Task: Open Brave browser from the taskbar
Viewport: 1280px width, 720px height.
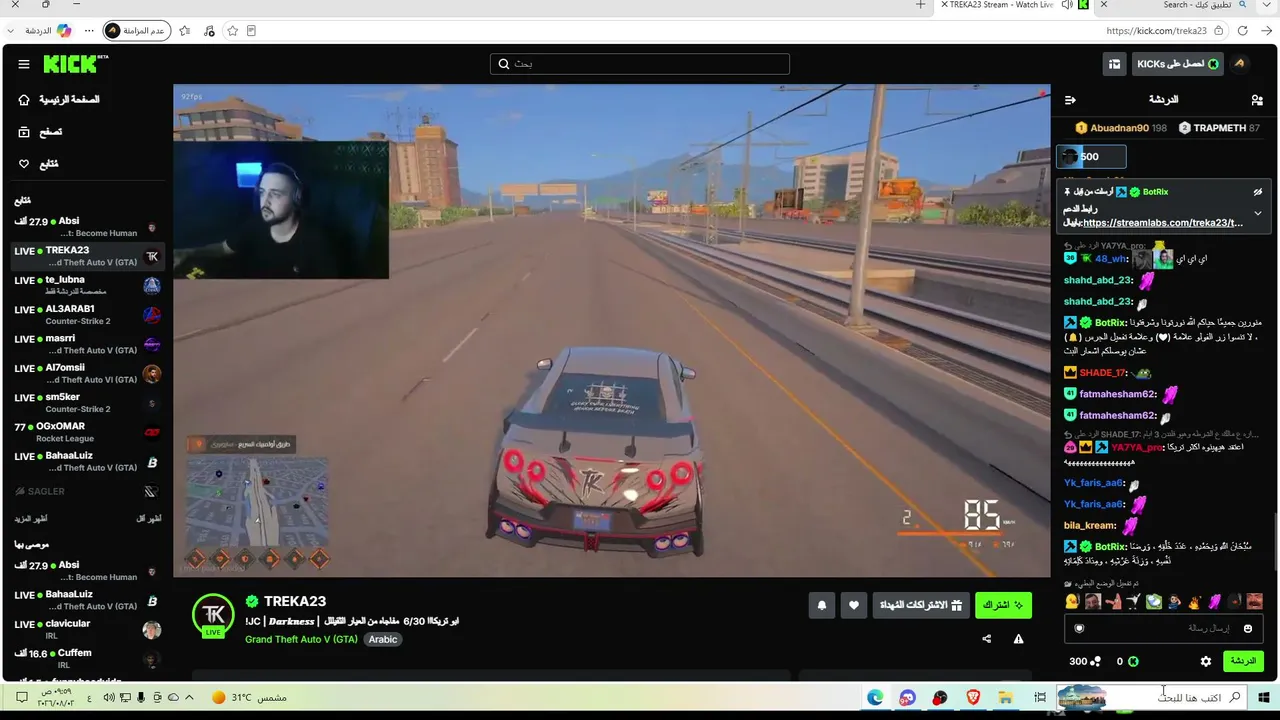Action: [973, 697]
